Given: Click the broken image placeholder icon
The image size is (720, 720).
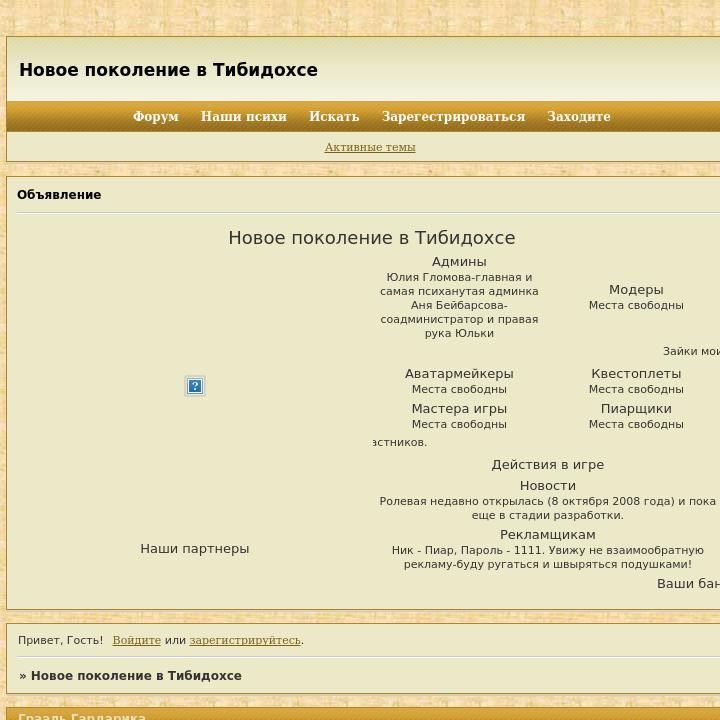Looking at the screenshot, I should tap(195, 386).
